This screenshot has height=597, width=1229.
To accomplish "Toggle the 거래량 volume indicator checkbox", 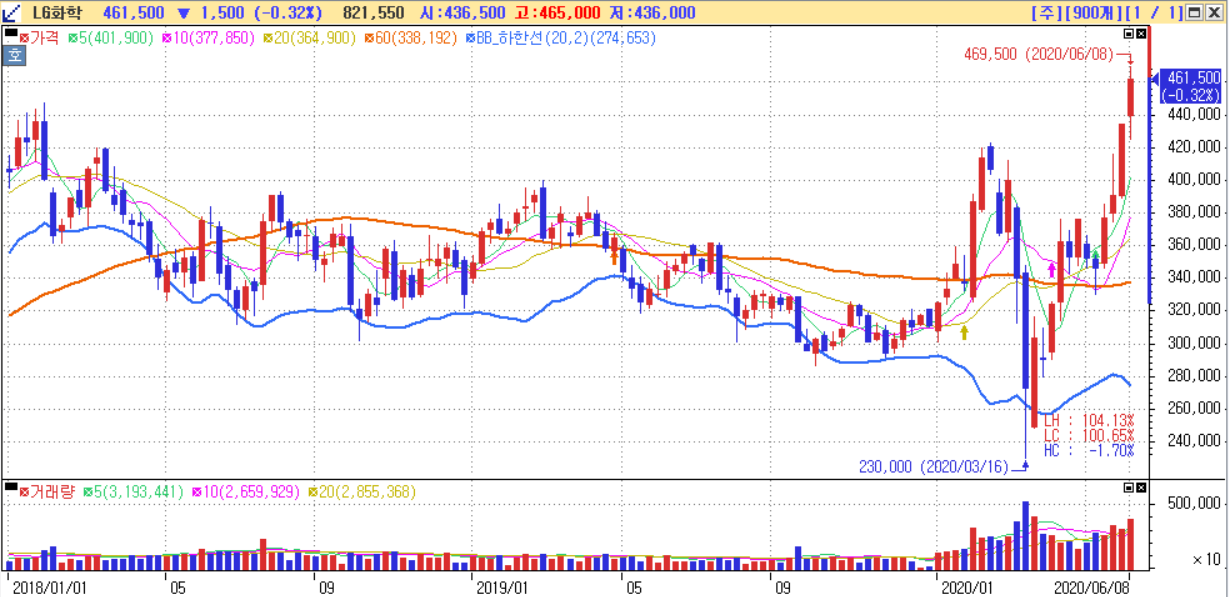I will tap(24, 491).
